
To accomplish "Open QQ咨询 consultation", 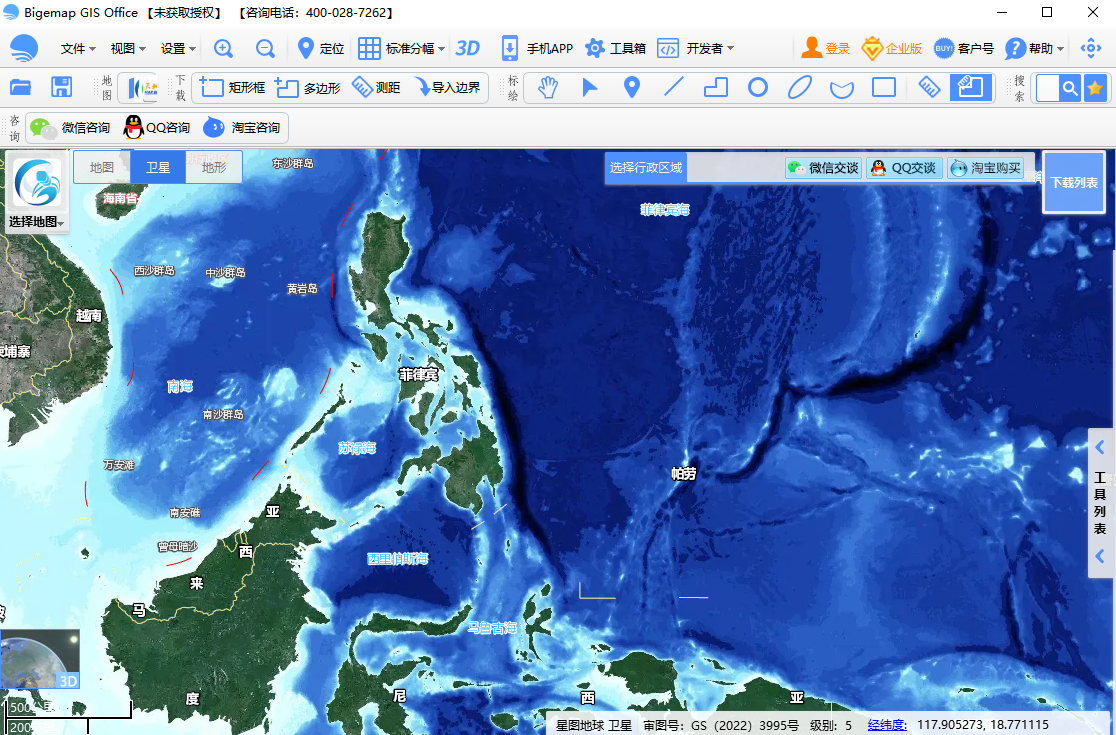I will click(156, 127).
